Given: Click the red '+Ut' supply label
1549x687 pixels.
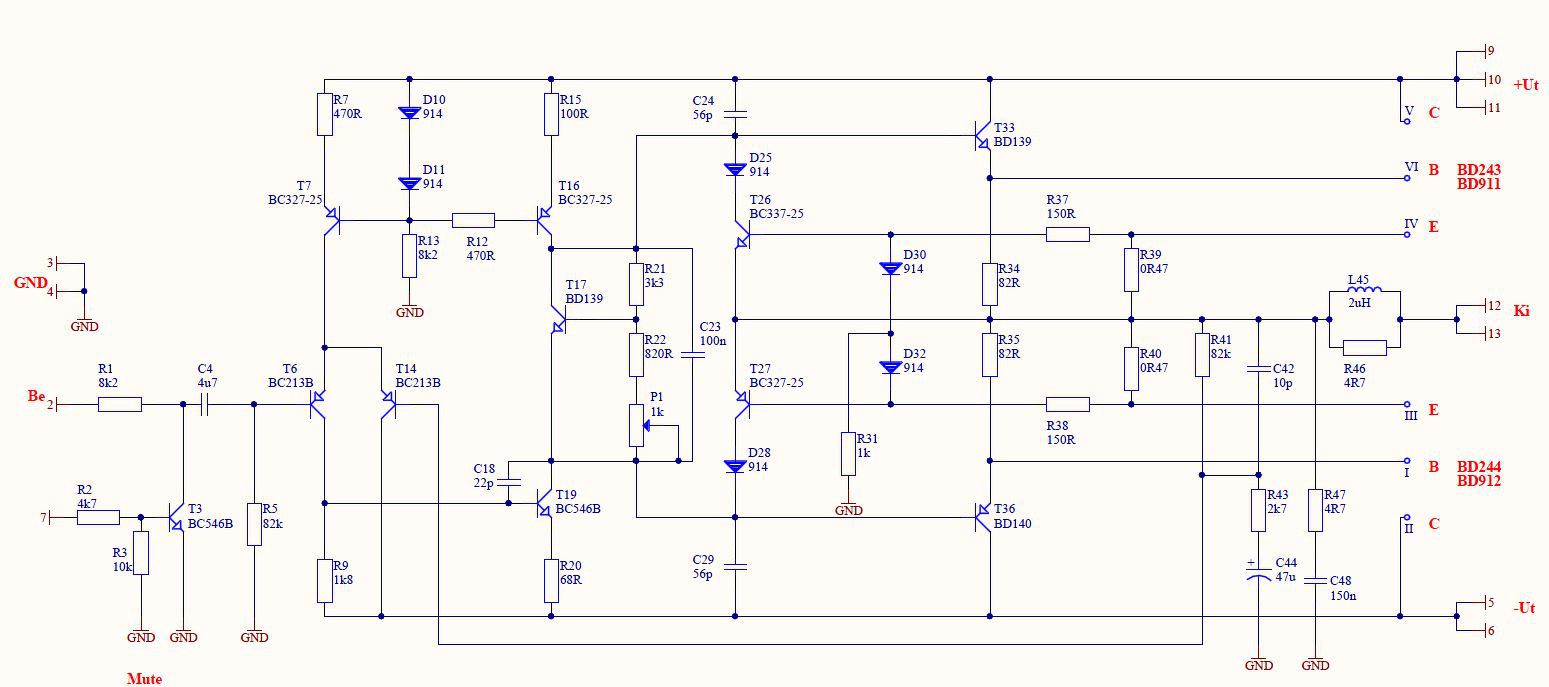Looking at the screenshot, I should pos(1526,85).
